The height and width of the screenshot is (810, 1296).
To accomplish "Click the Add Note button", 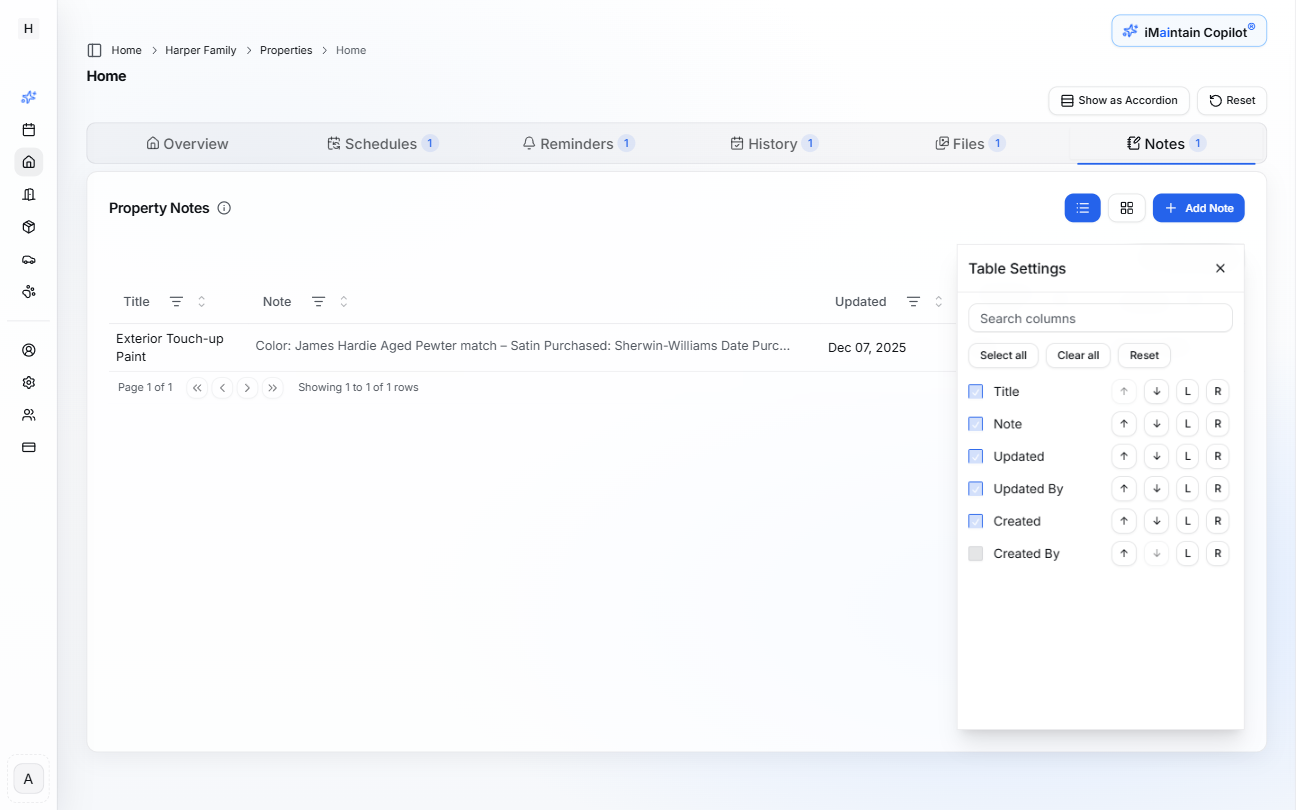I will click(1198, 208).
